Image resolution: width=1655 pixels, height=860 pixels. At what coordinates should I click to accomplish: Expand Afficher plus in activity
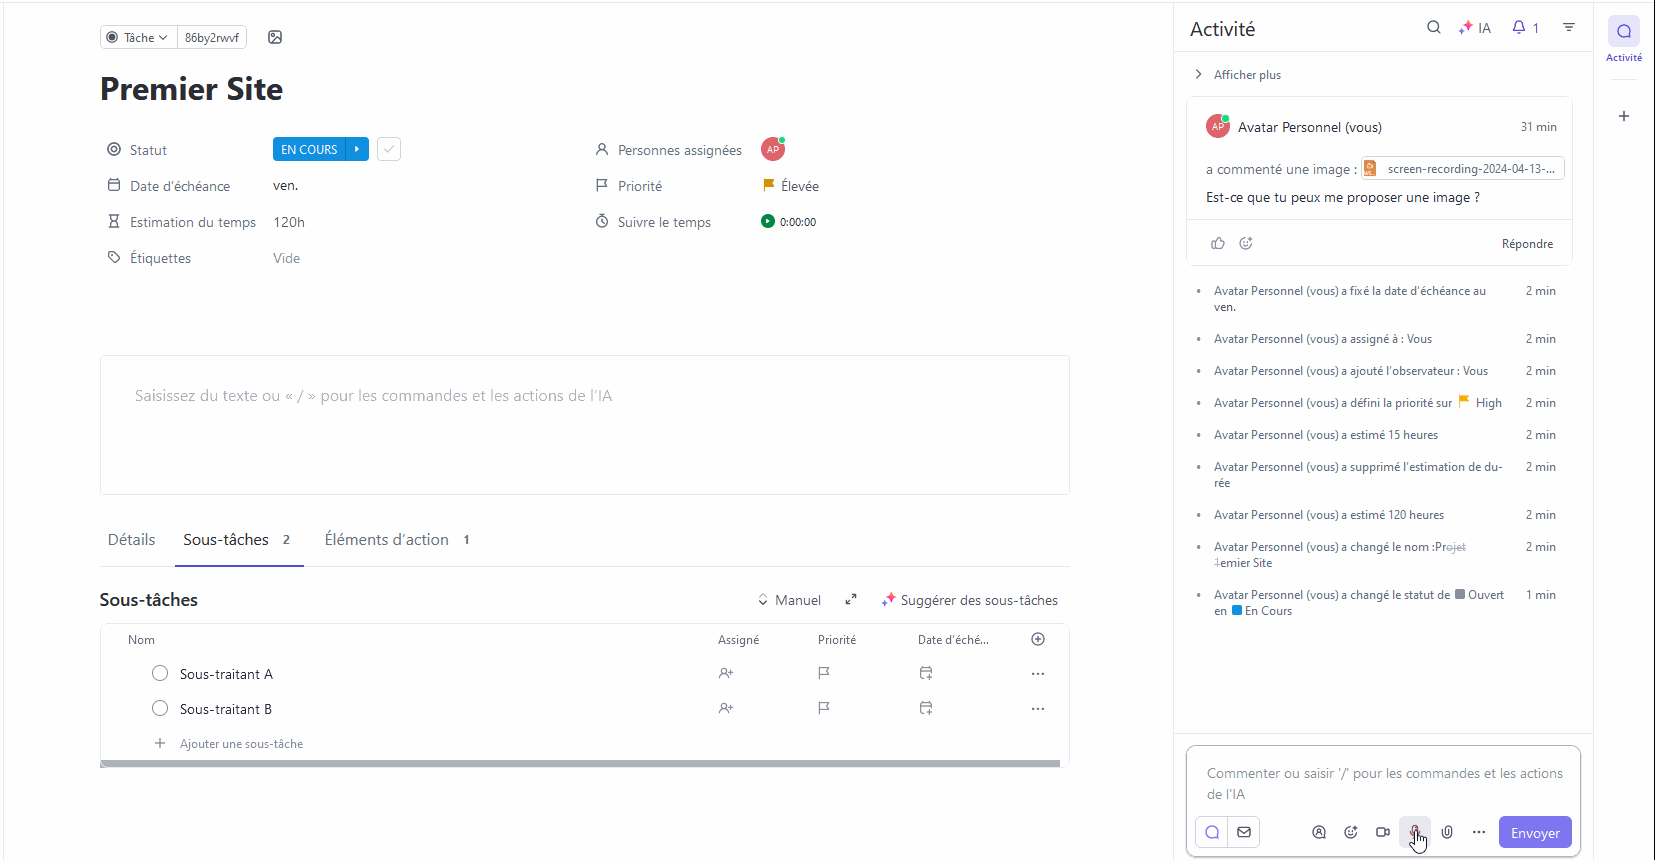coord(1237,75)
